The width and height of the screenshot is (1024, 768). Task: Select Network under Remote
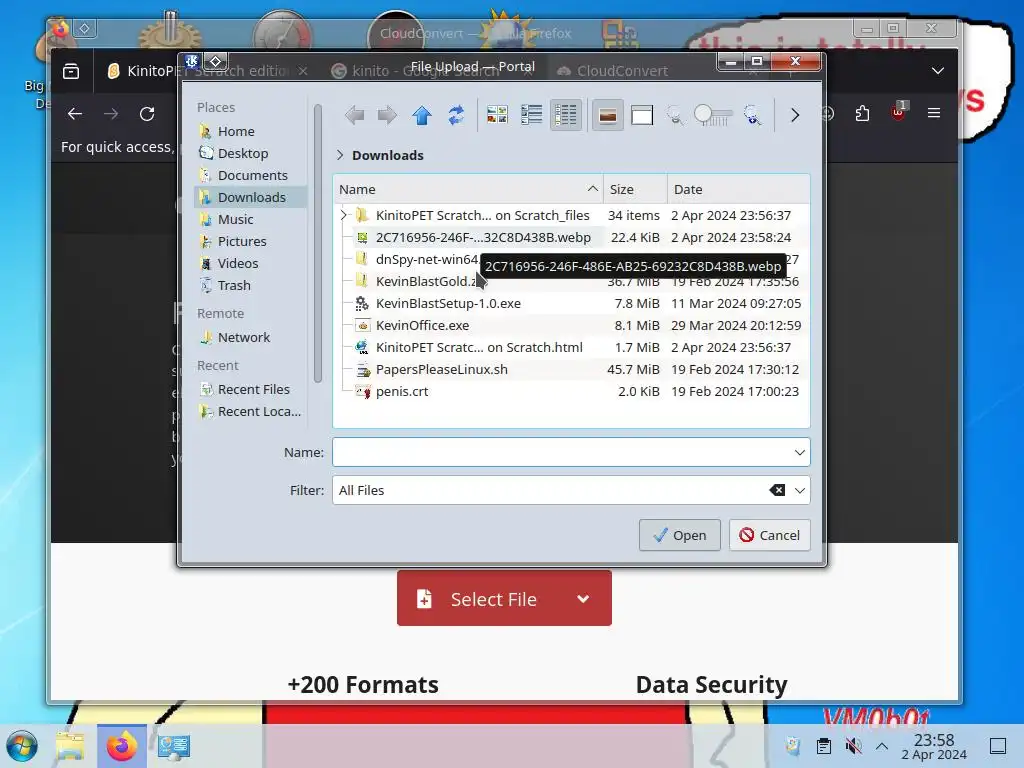point(250,338)
